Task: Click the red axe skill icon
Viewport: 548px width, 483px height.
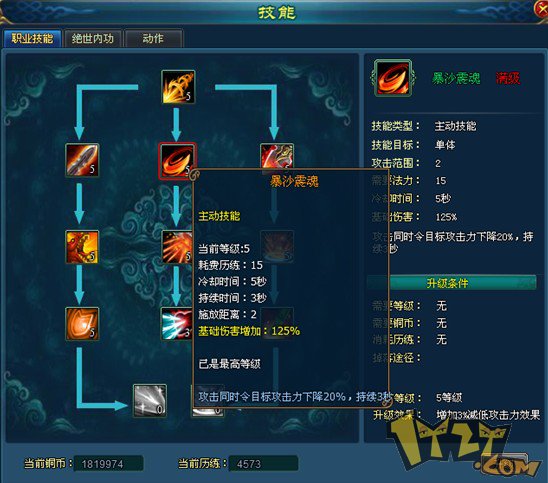Action: 277,156
